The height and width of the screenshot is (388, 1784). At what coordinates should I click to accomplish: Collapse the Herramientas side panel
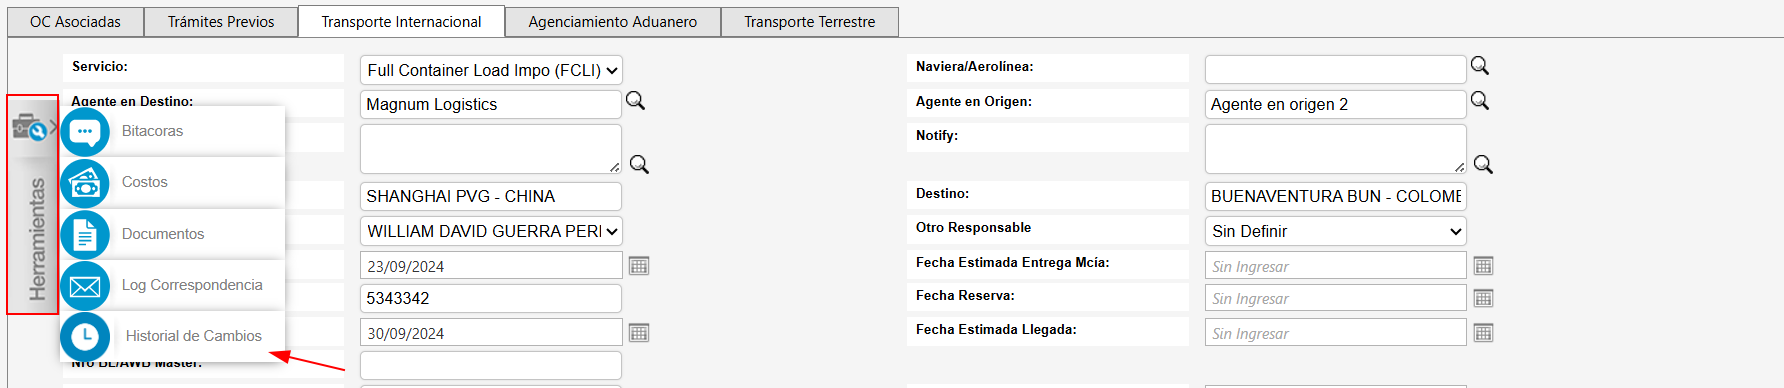(x=33, y=205)
